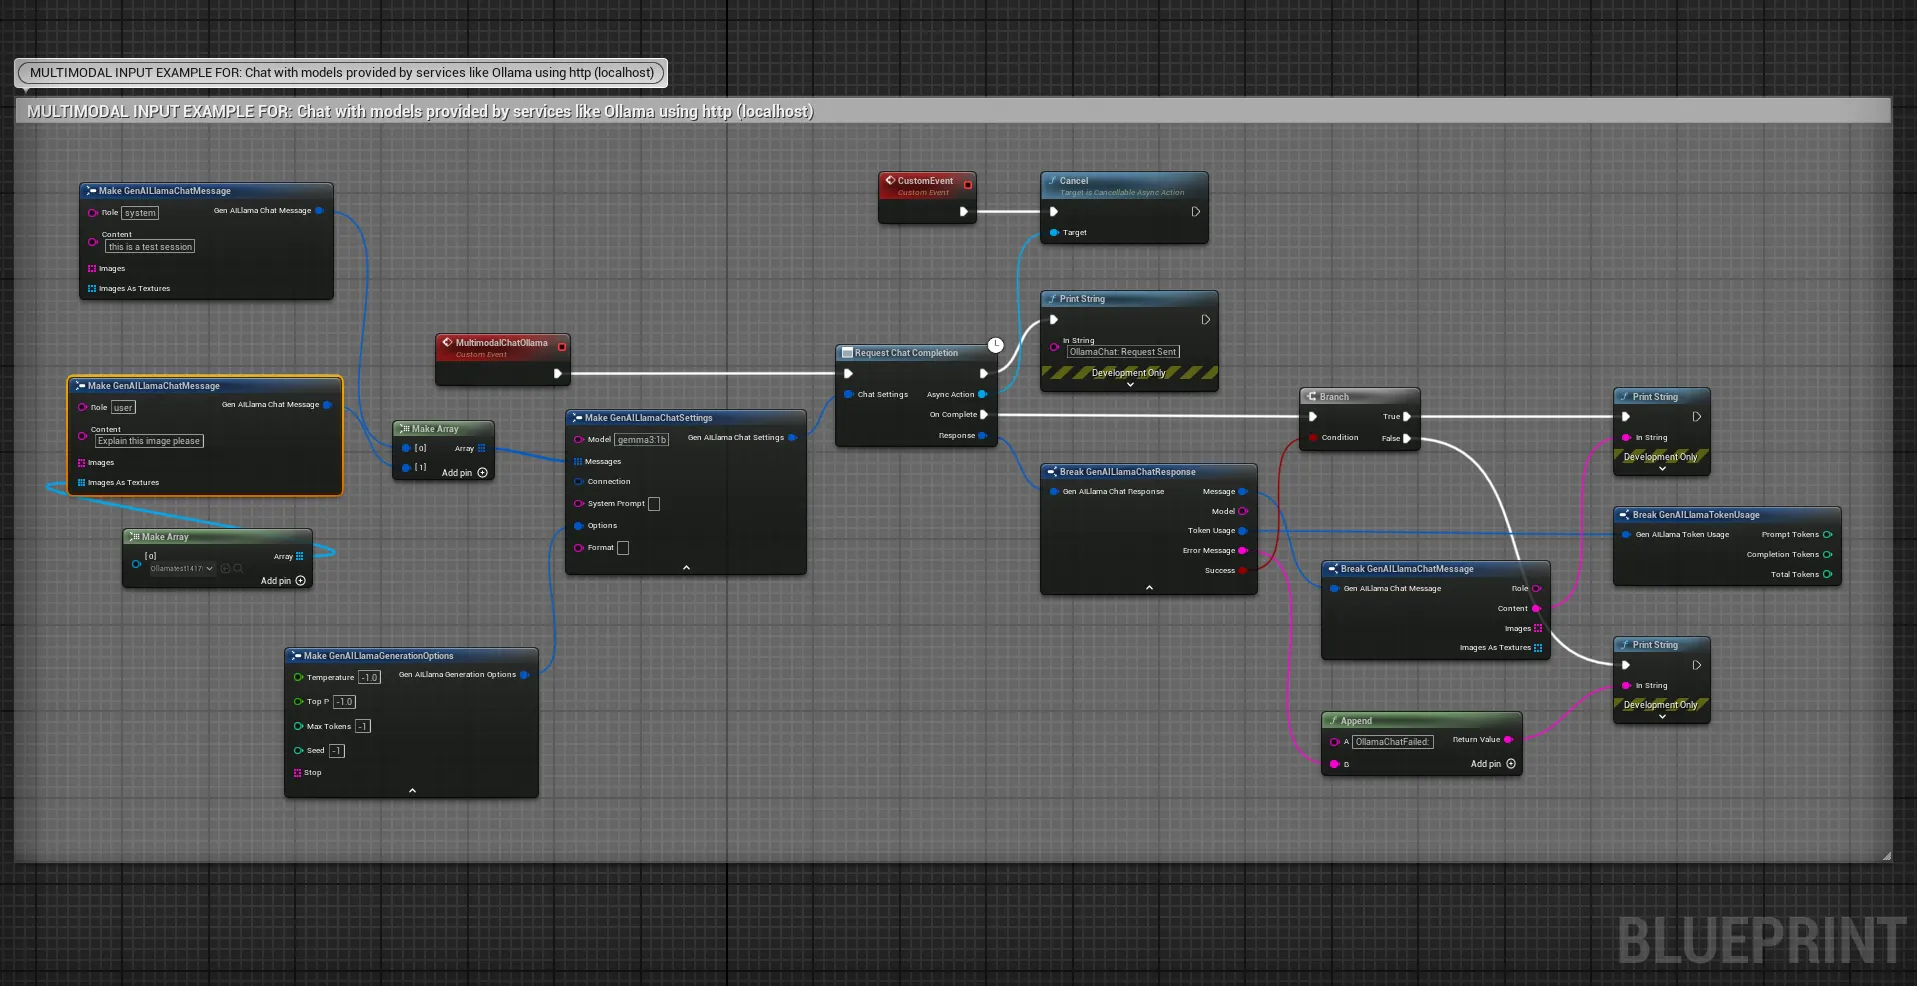Click the Request Chat Completion latent clock icon
Viewport: 1917px width, 986px height.
click(995, 345)
